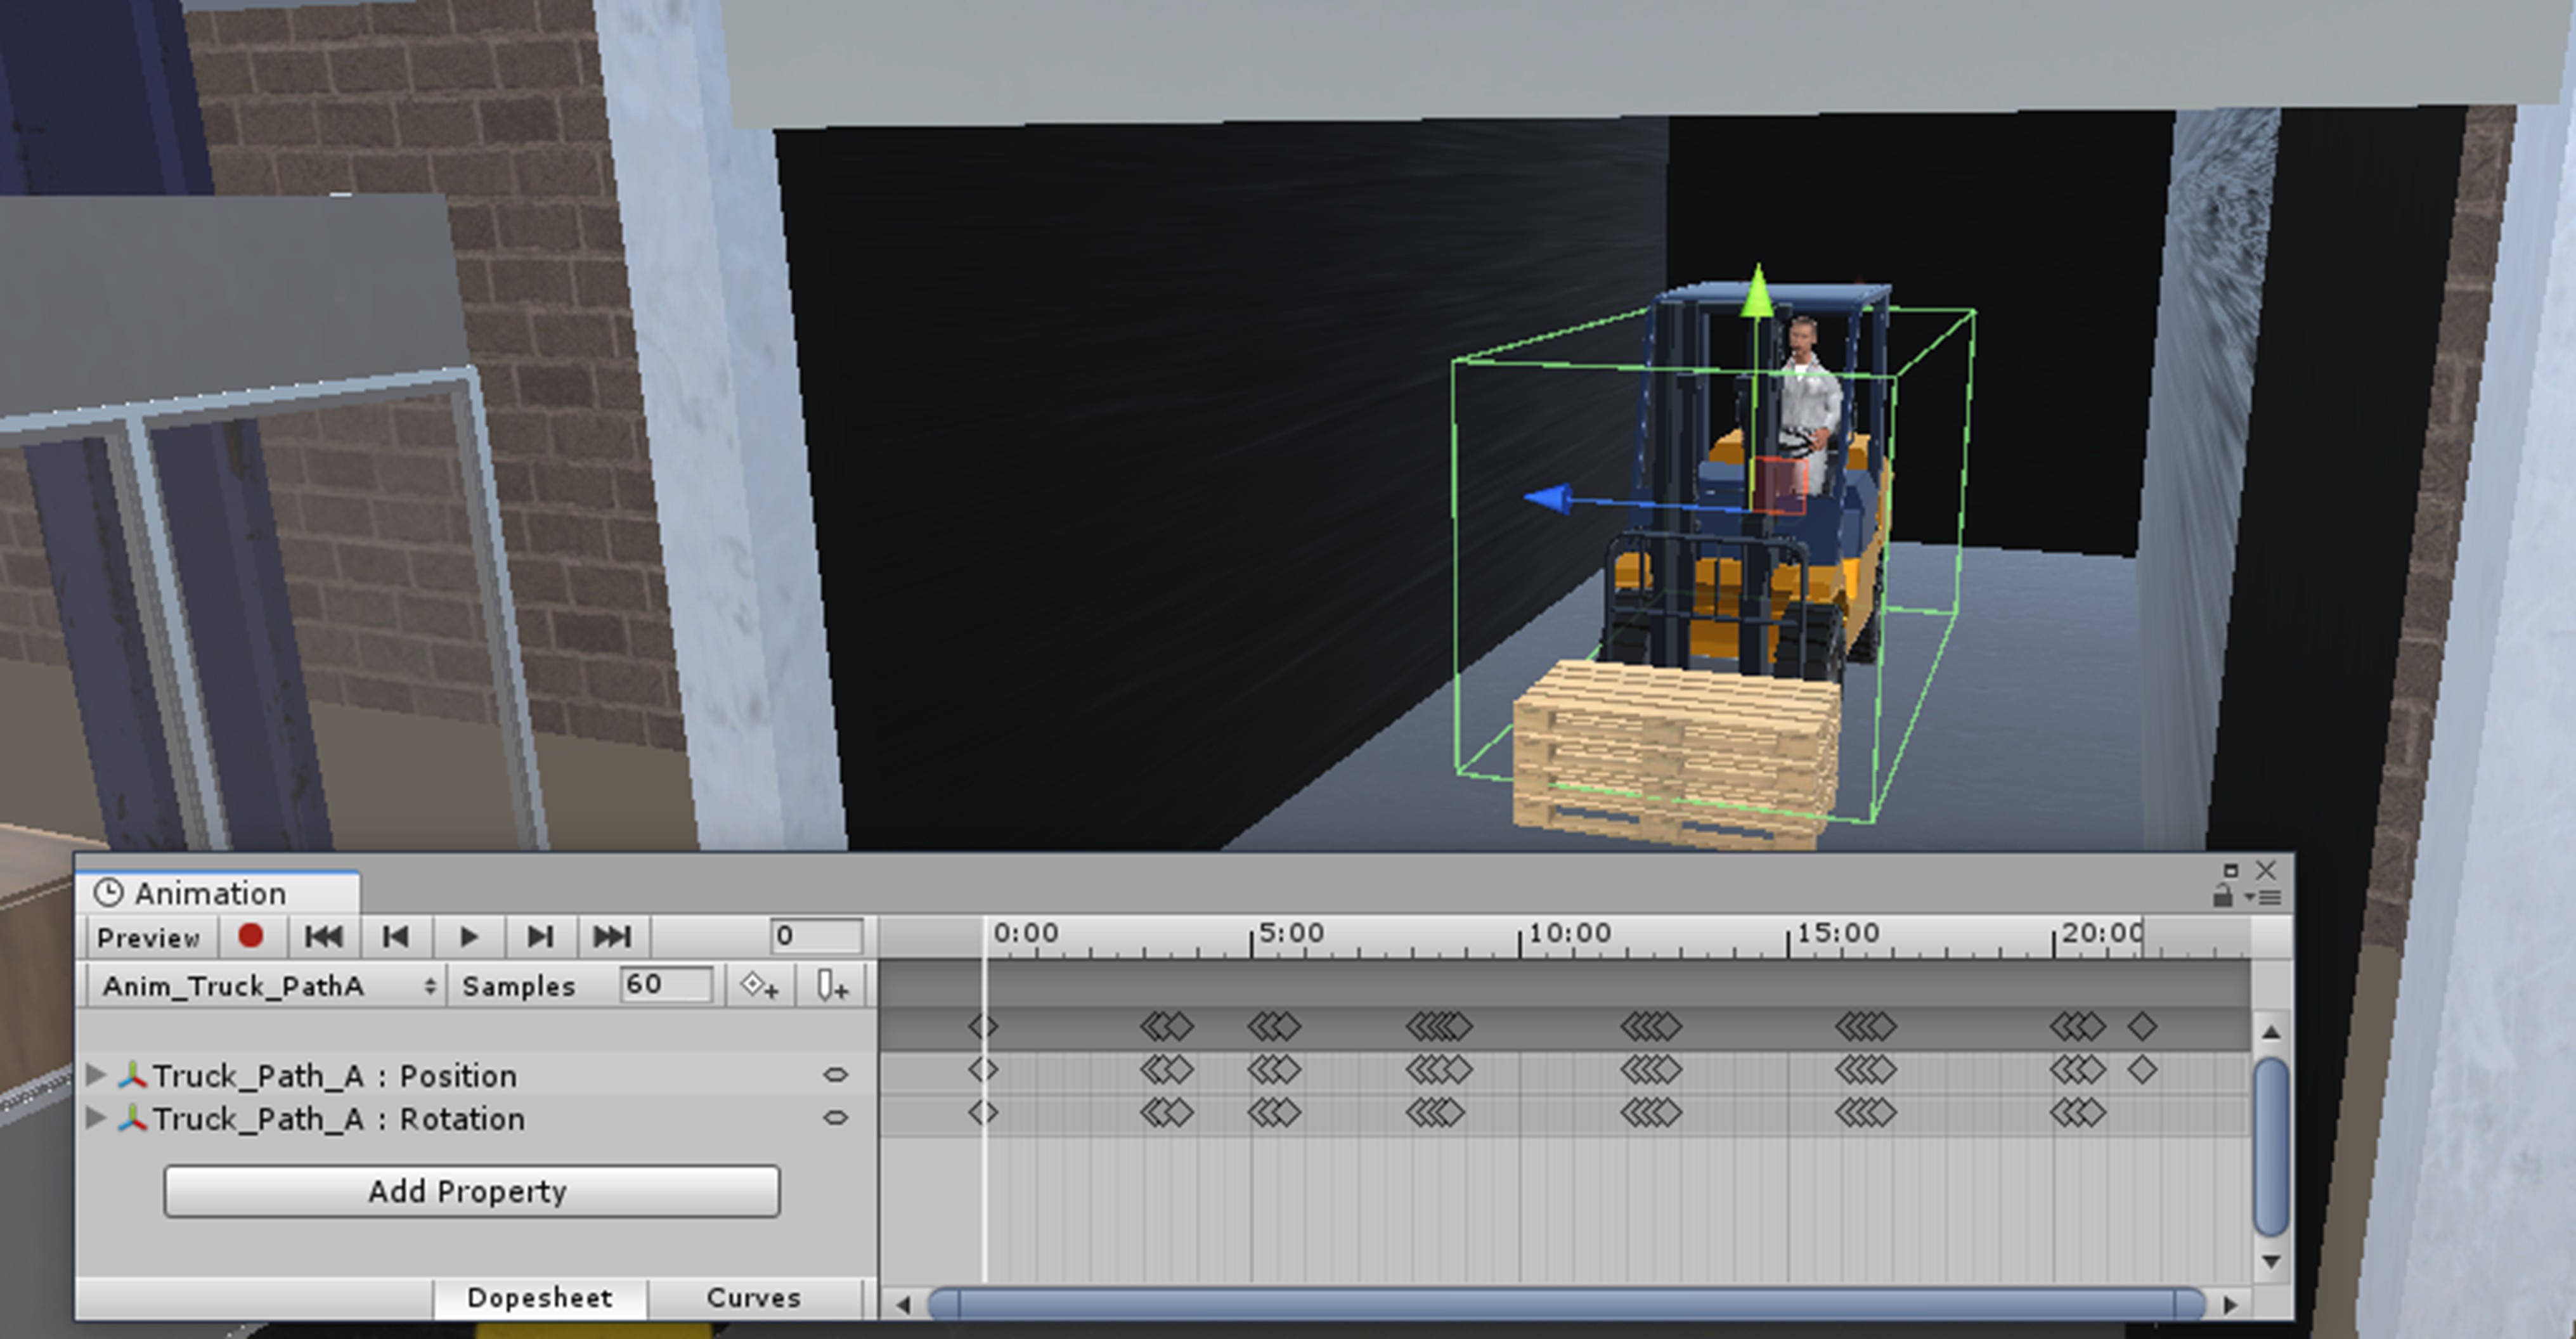Switch to the Curves tab
This screenshot has width=2576, height=1339.
[754, 1298]
